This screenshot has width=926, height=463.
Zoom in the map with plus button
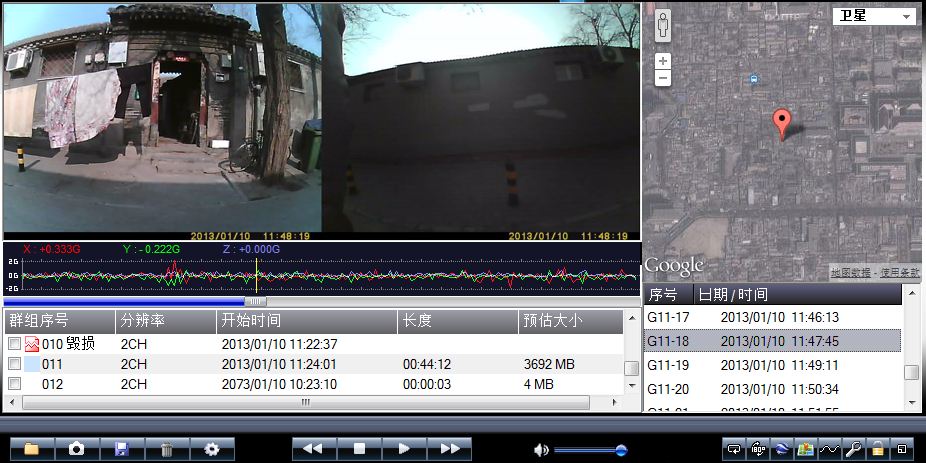tap(663, 61)
